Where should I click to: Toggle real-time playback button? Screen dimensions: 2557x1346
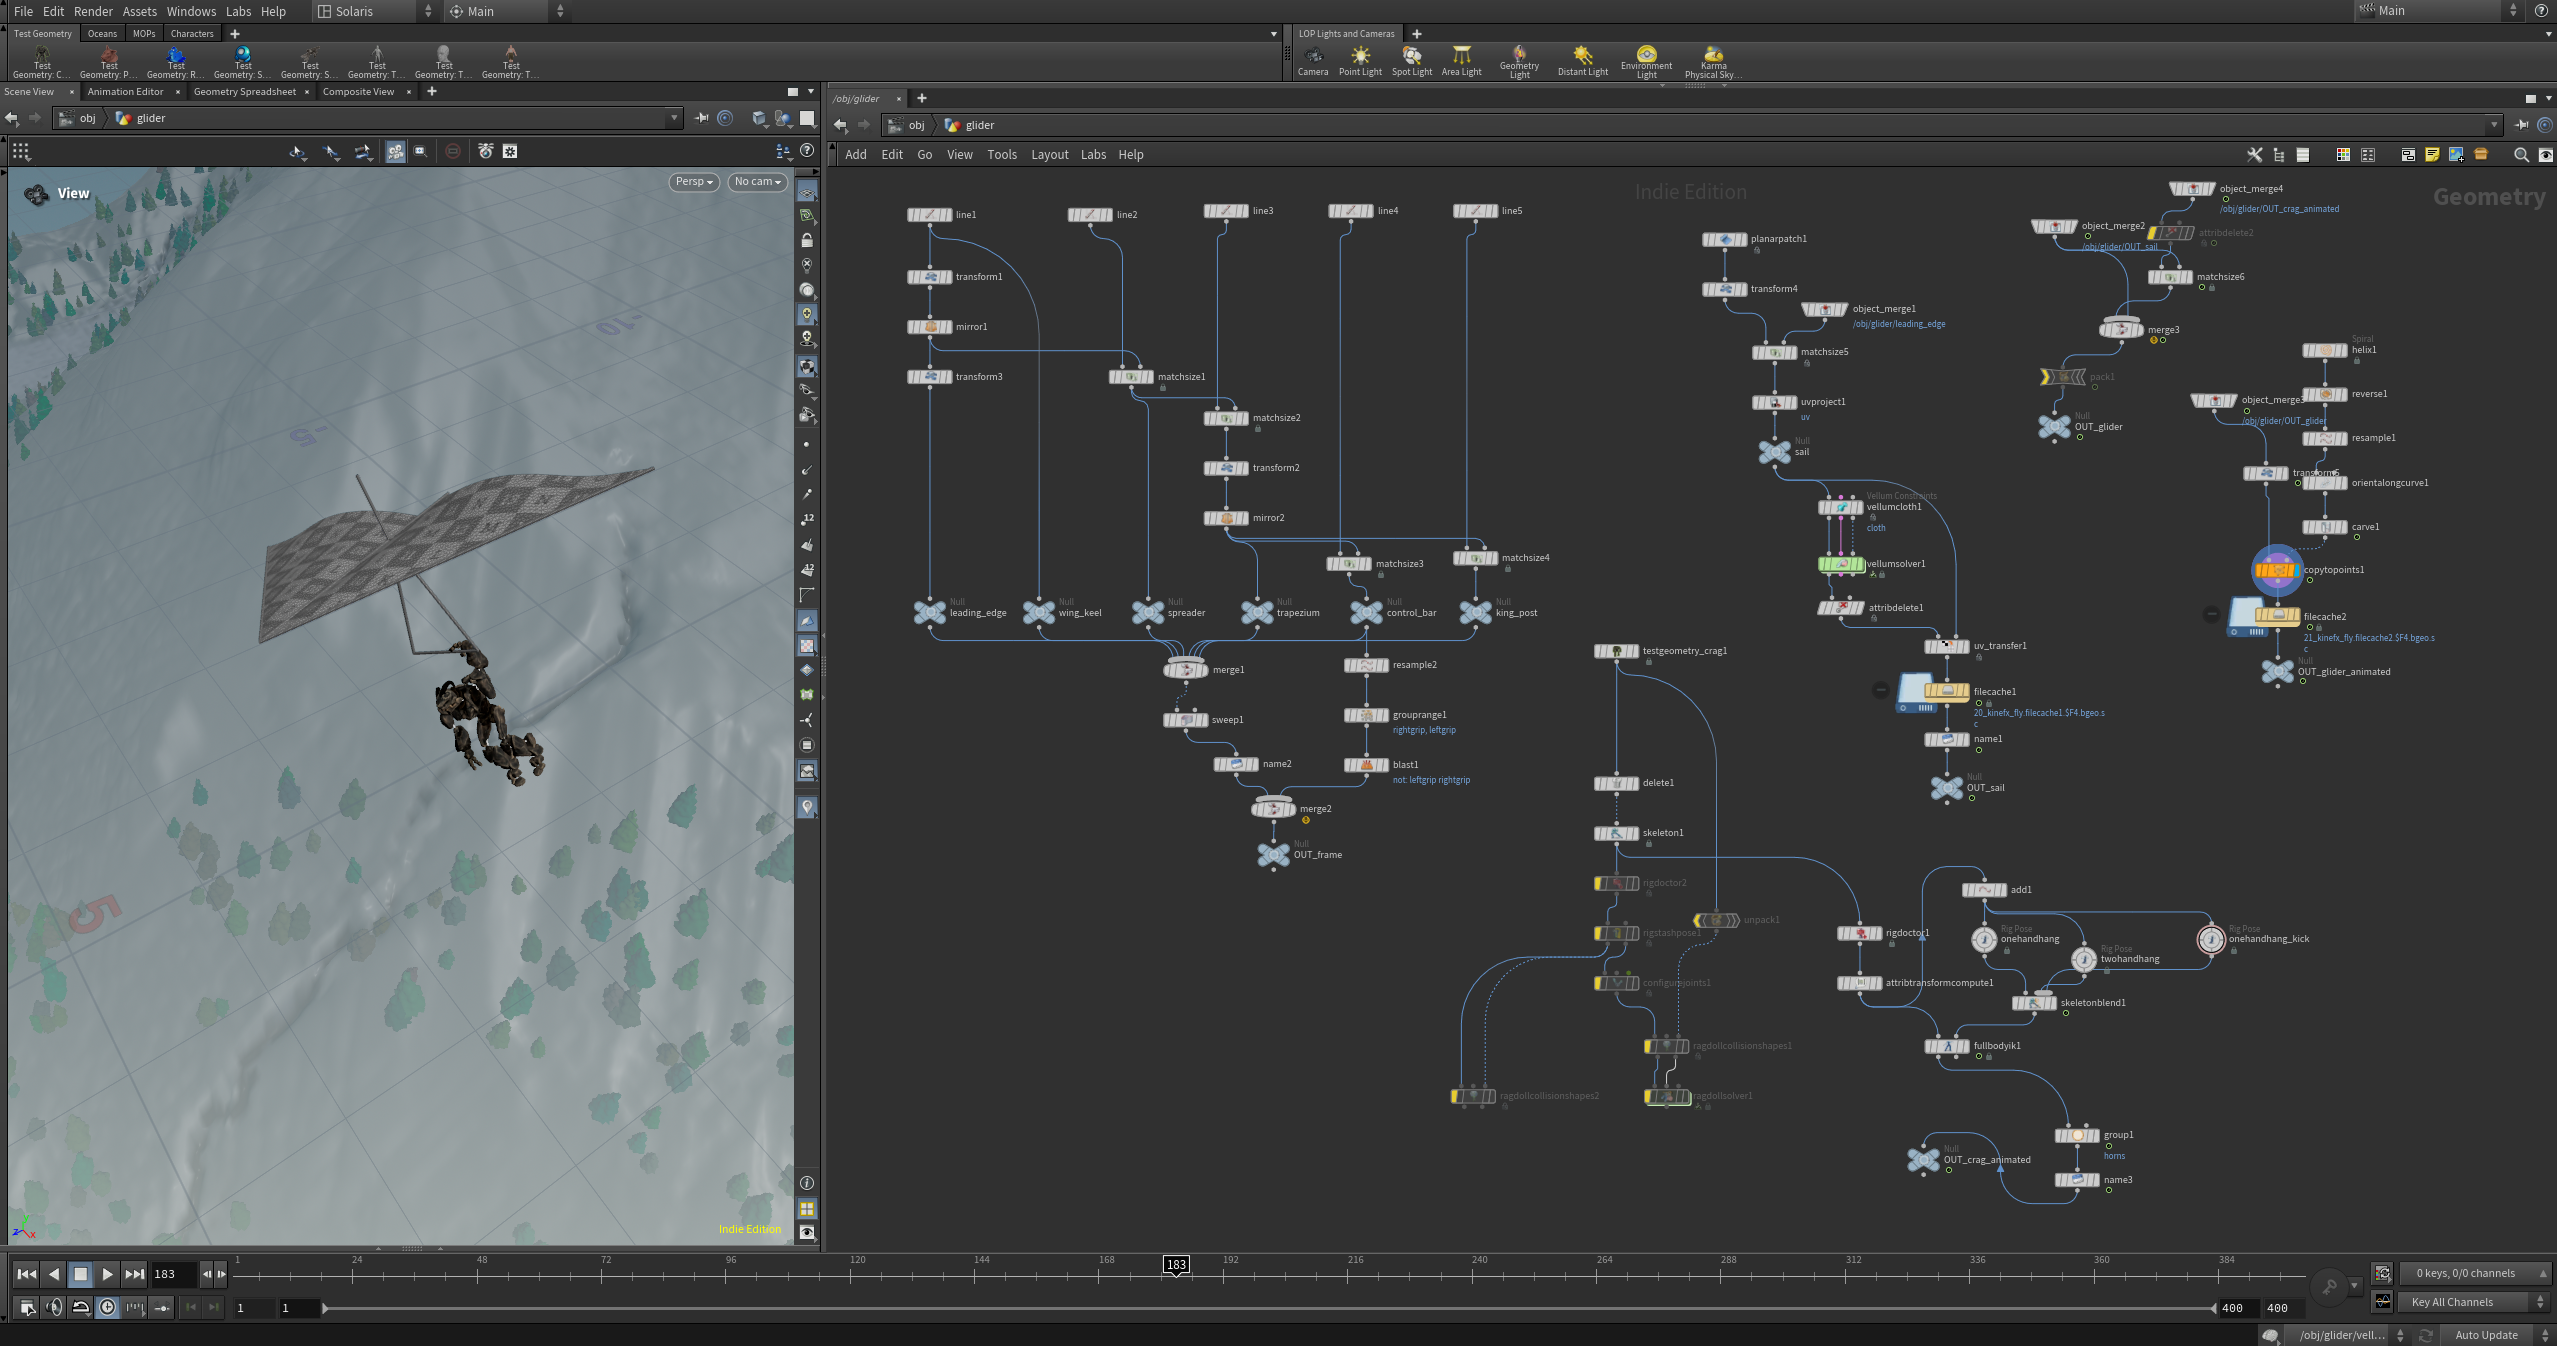click(x=107, y=1307)
